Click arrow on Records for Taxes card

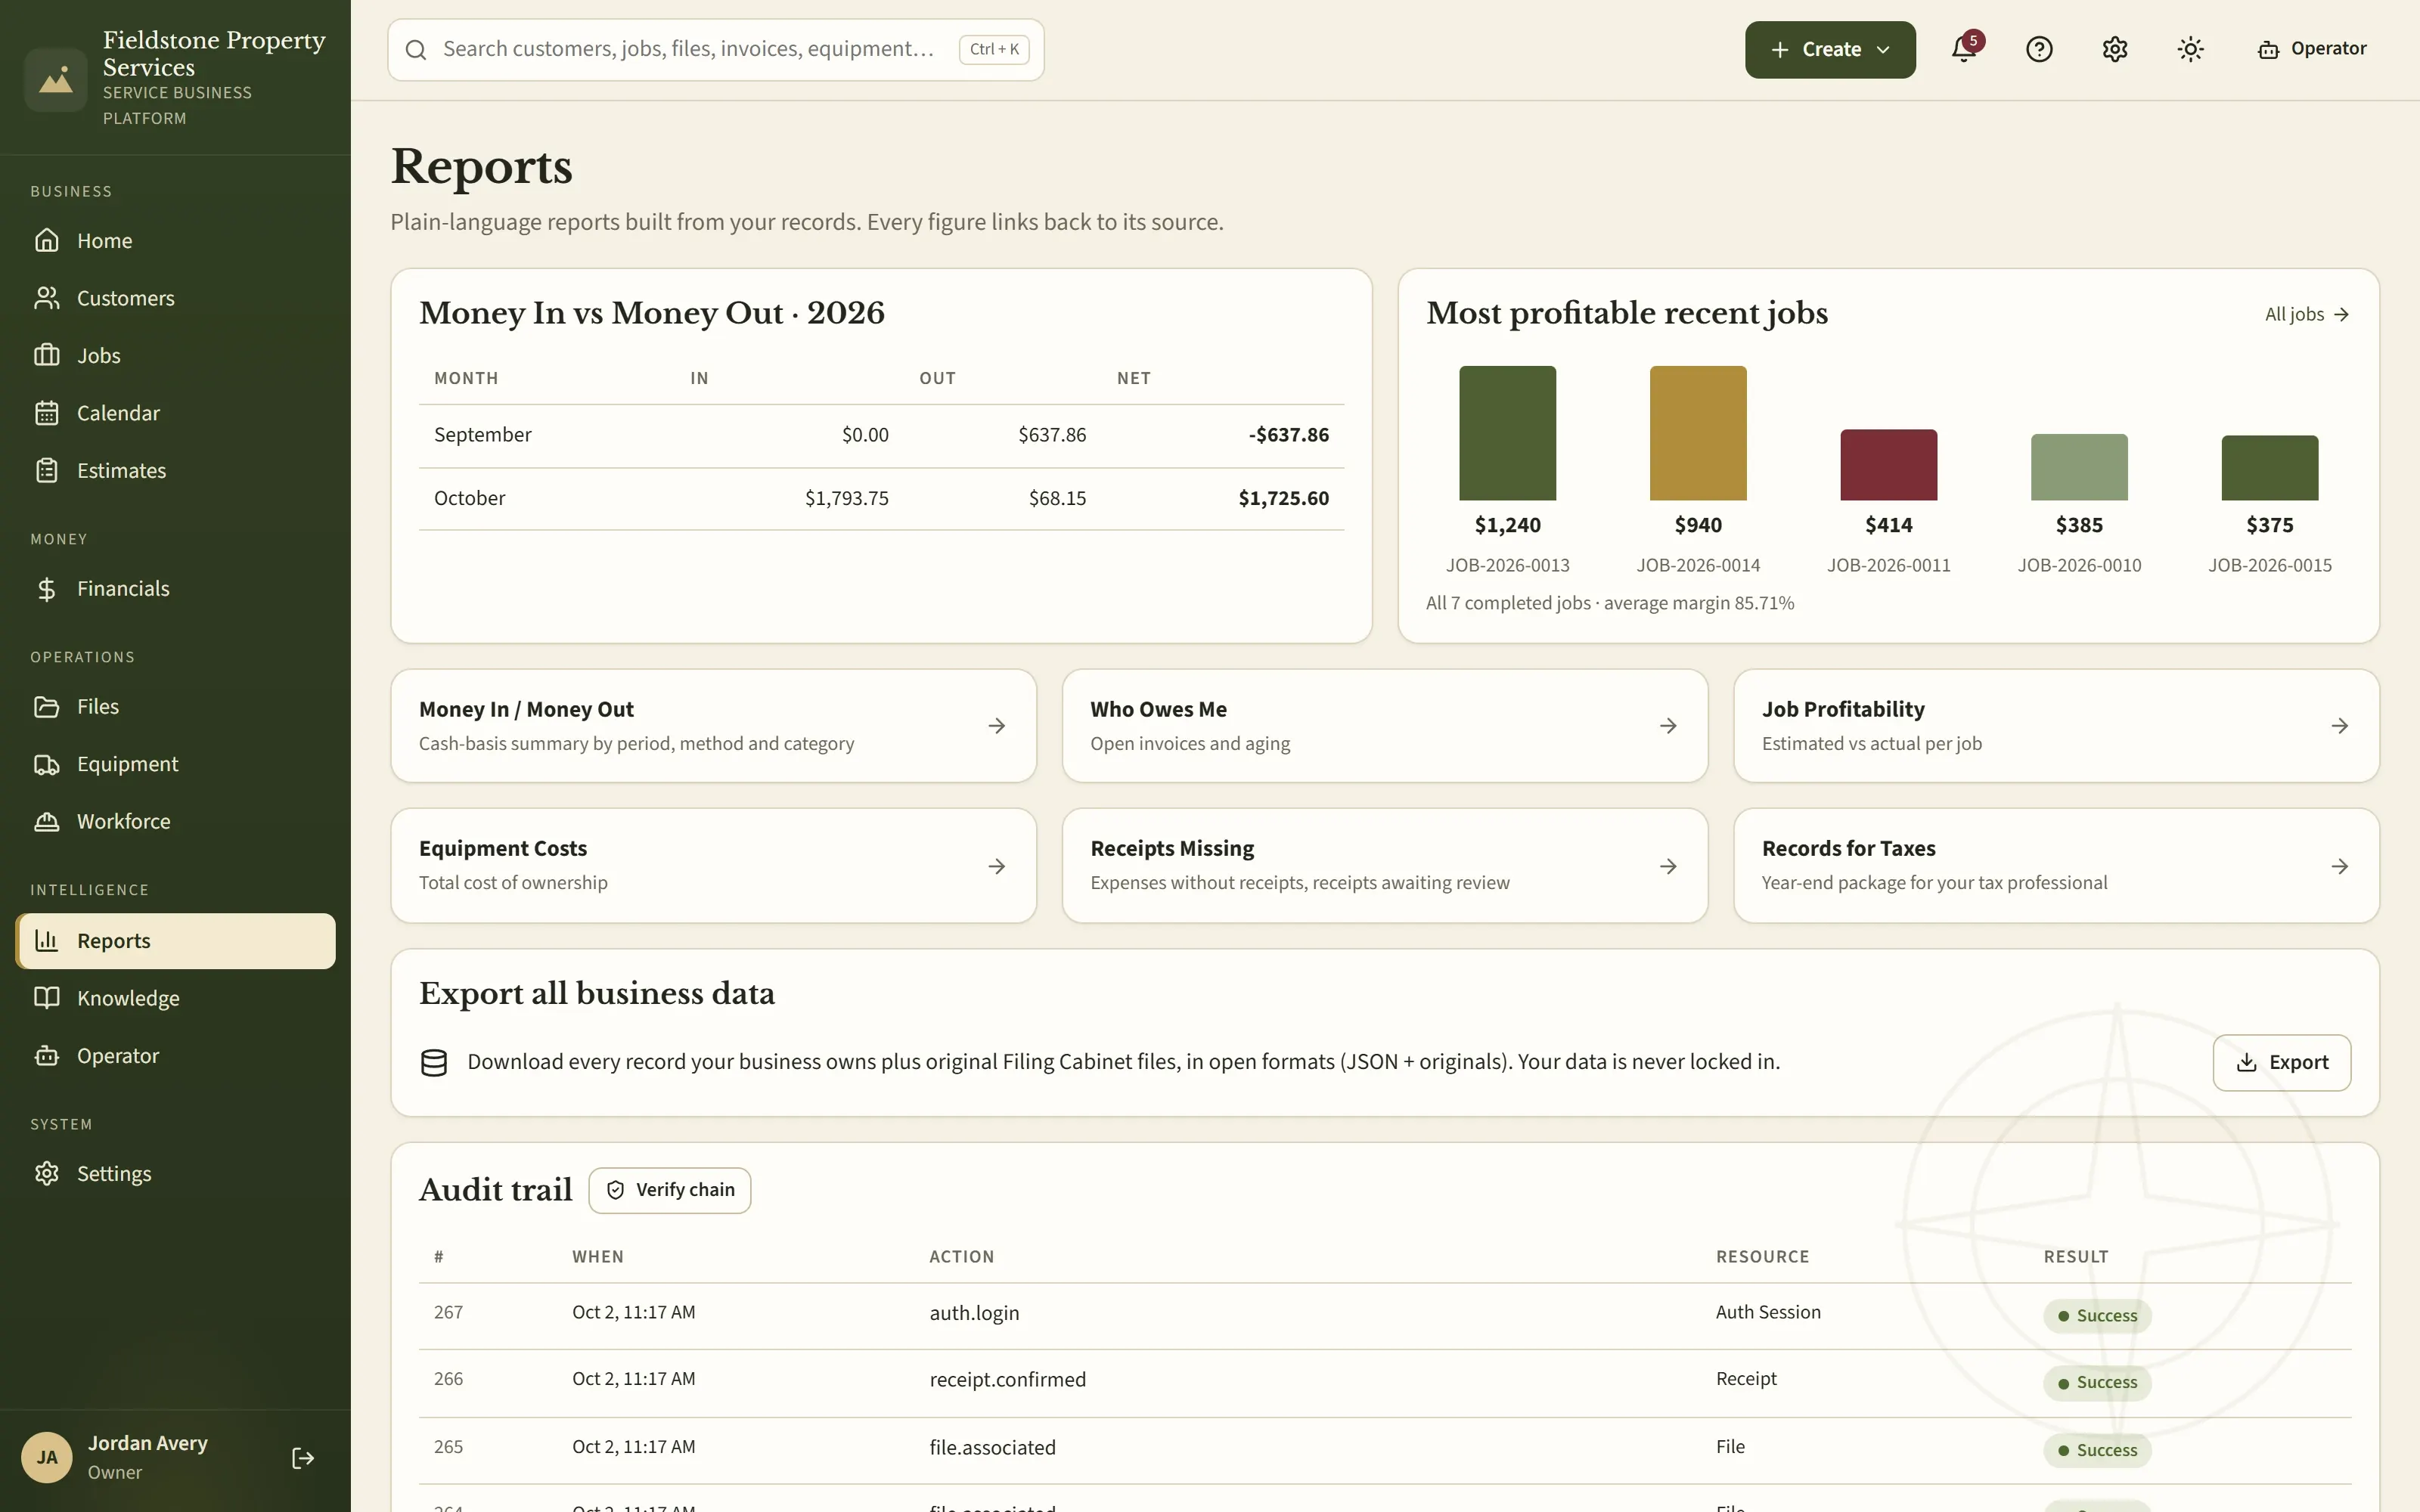point(2339,866)
